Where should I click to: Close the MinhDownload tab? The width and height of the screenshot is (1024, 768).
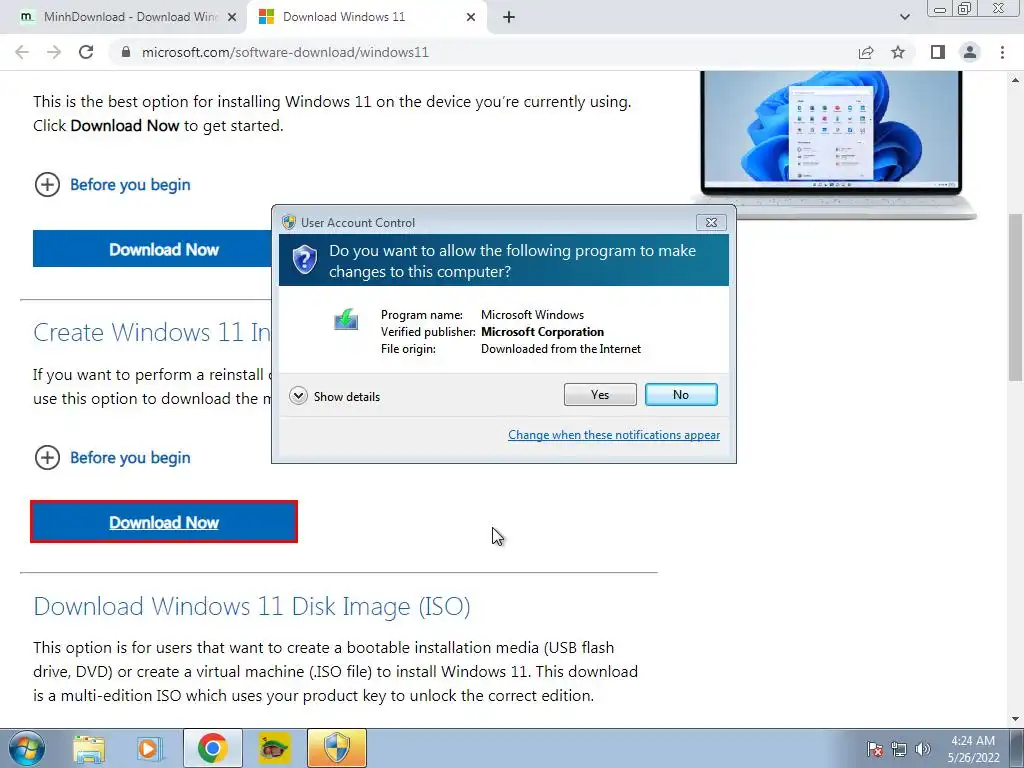(231, 17)
